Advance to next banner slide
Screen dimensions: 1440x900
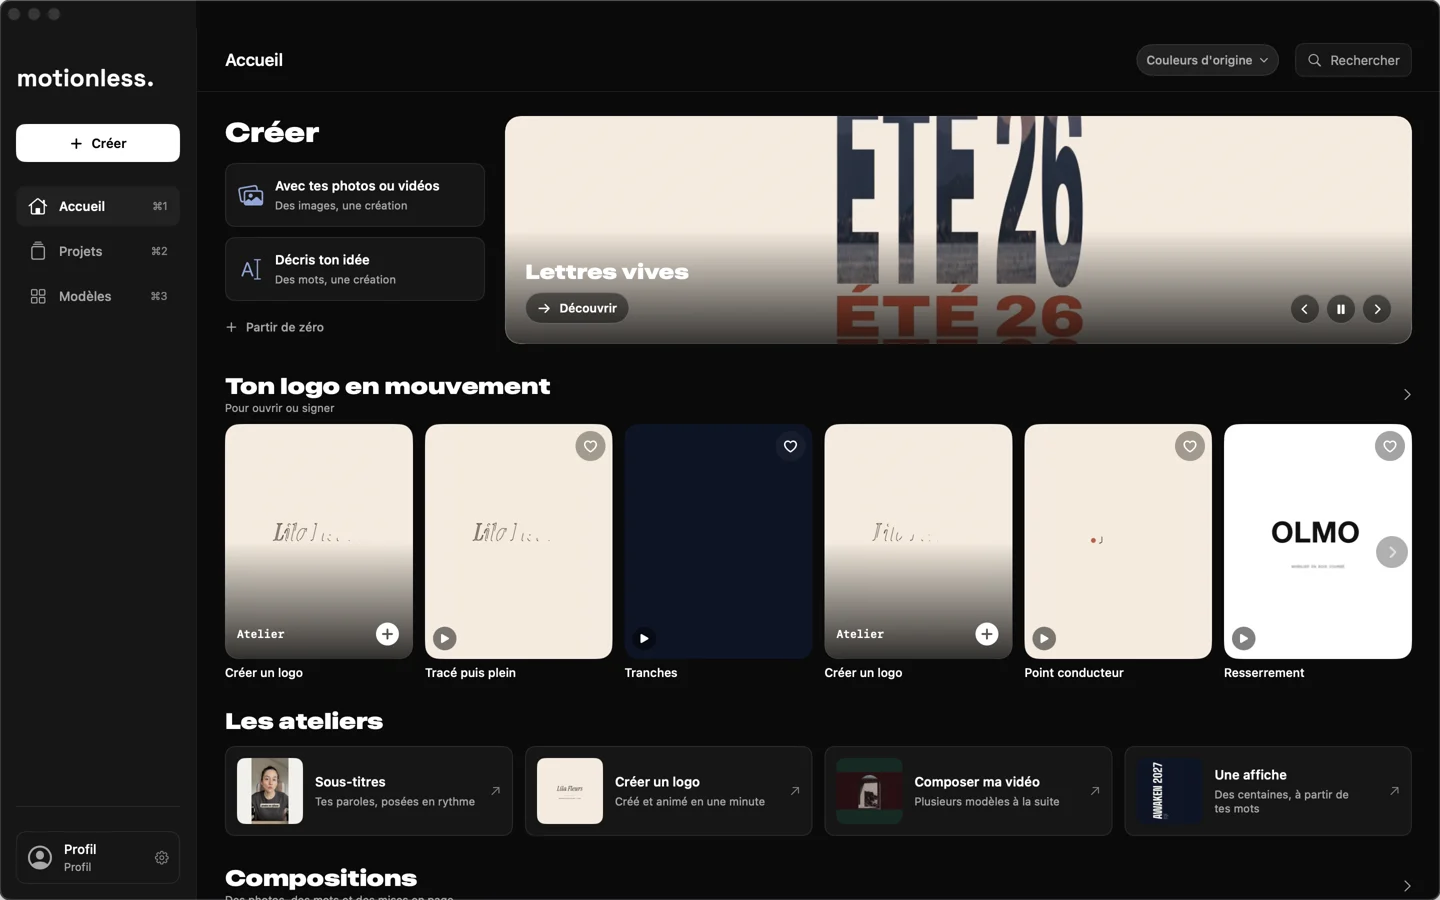pyautogui.click(x=1377, y=309)
